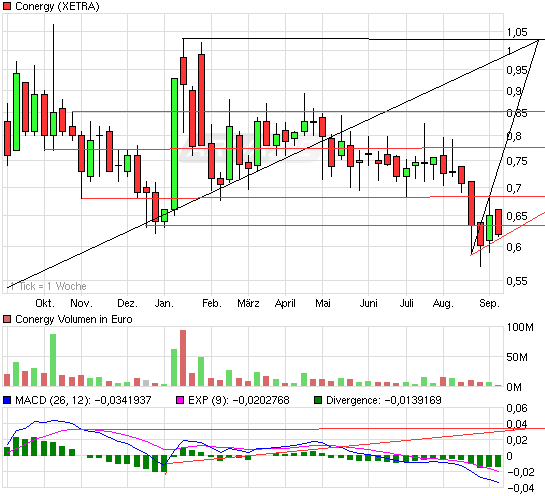
Task: Click the 'März' month axis label
Action: (x=248, y=303)
